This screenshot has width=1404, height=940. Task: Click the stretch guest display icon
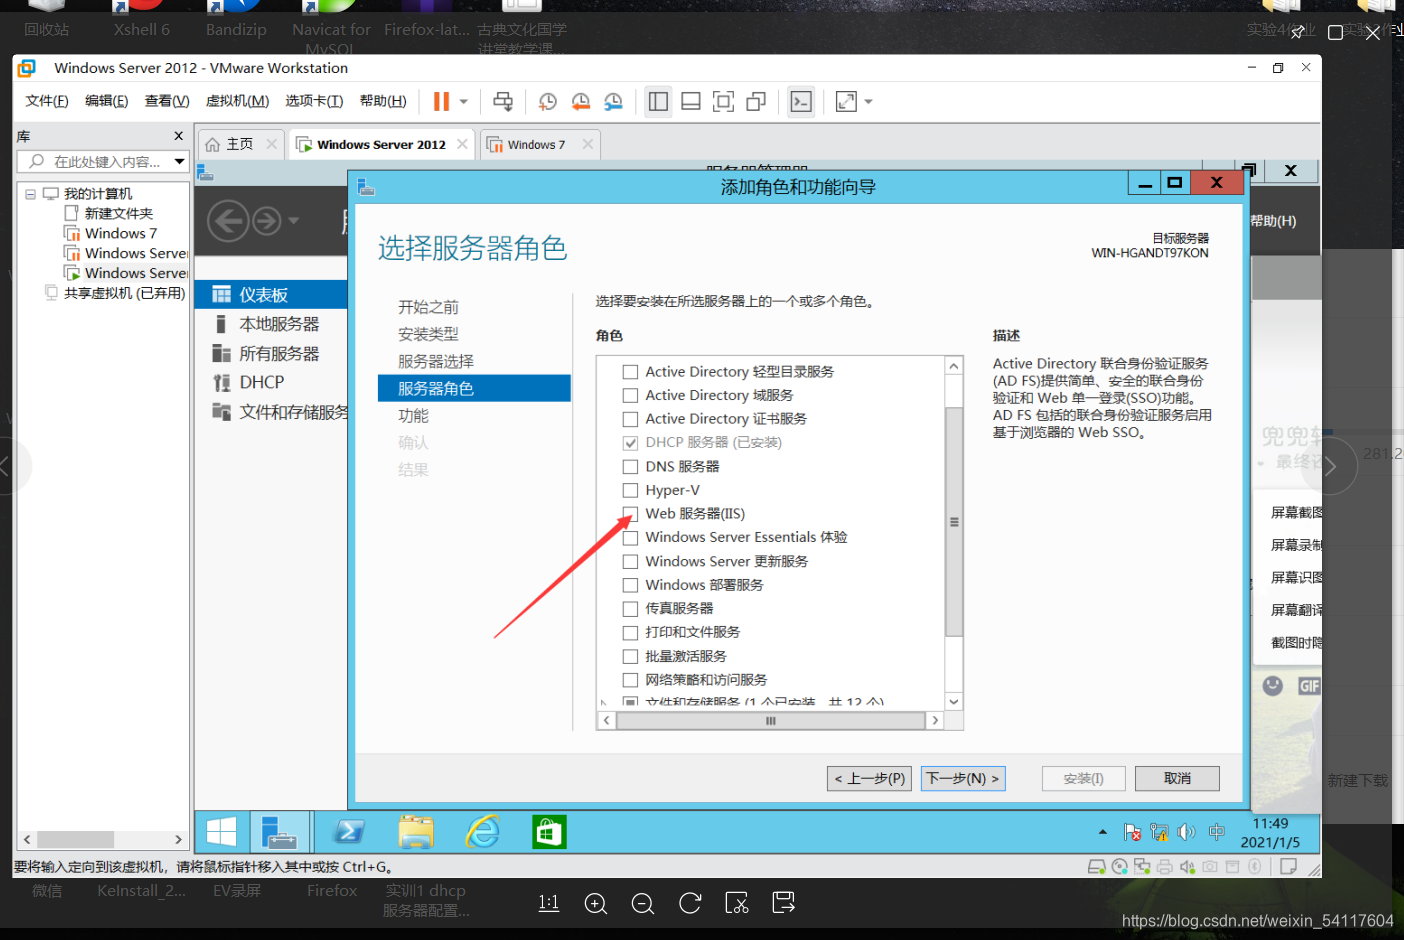click(846, 101)
